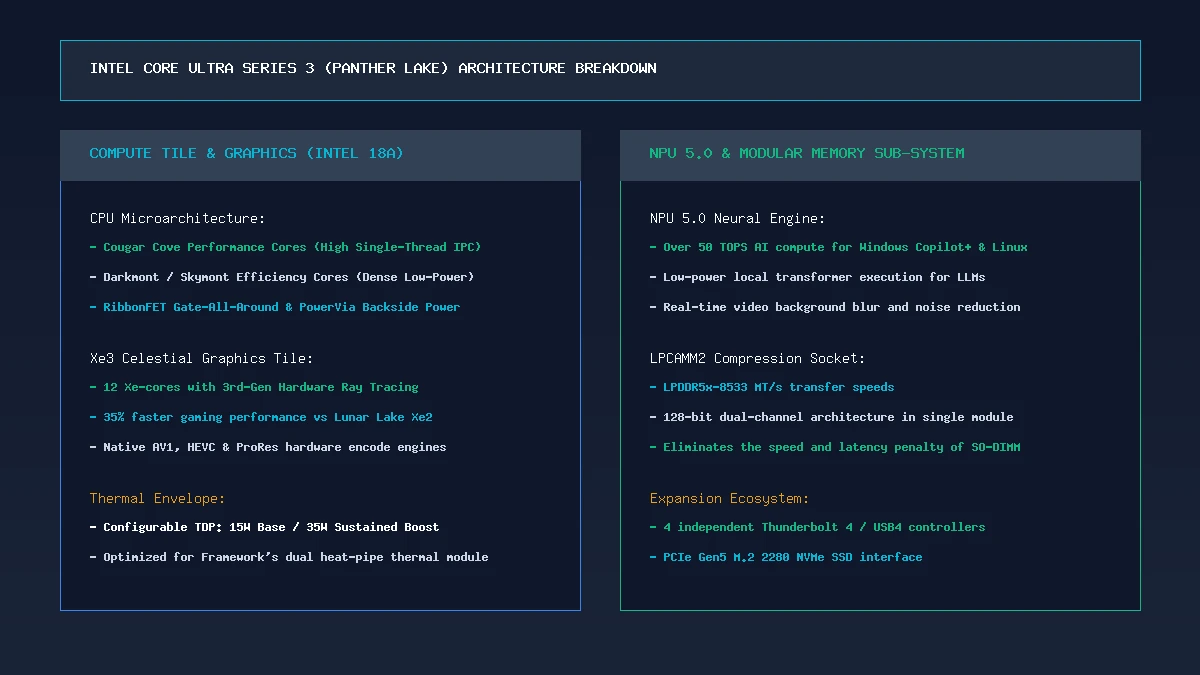Click the Thermal Envelope subheading
1200x675 pixels.
158,498
